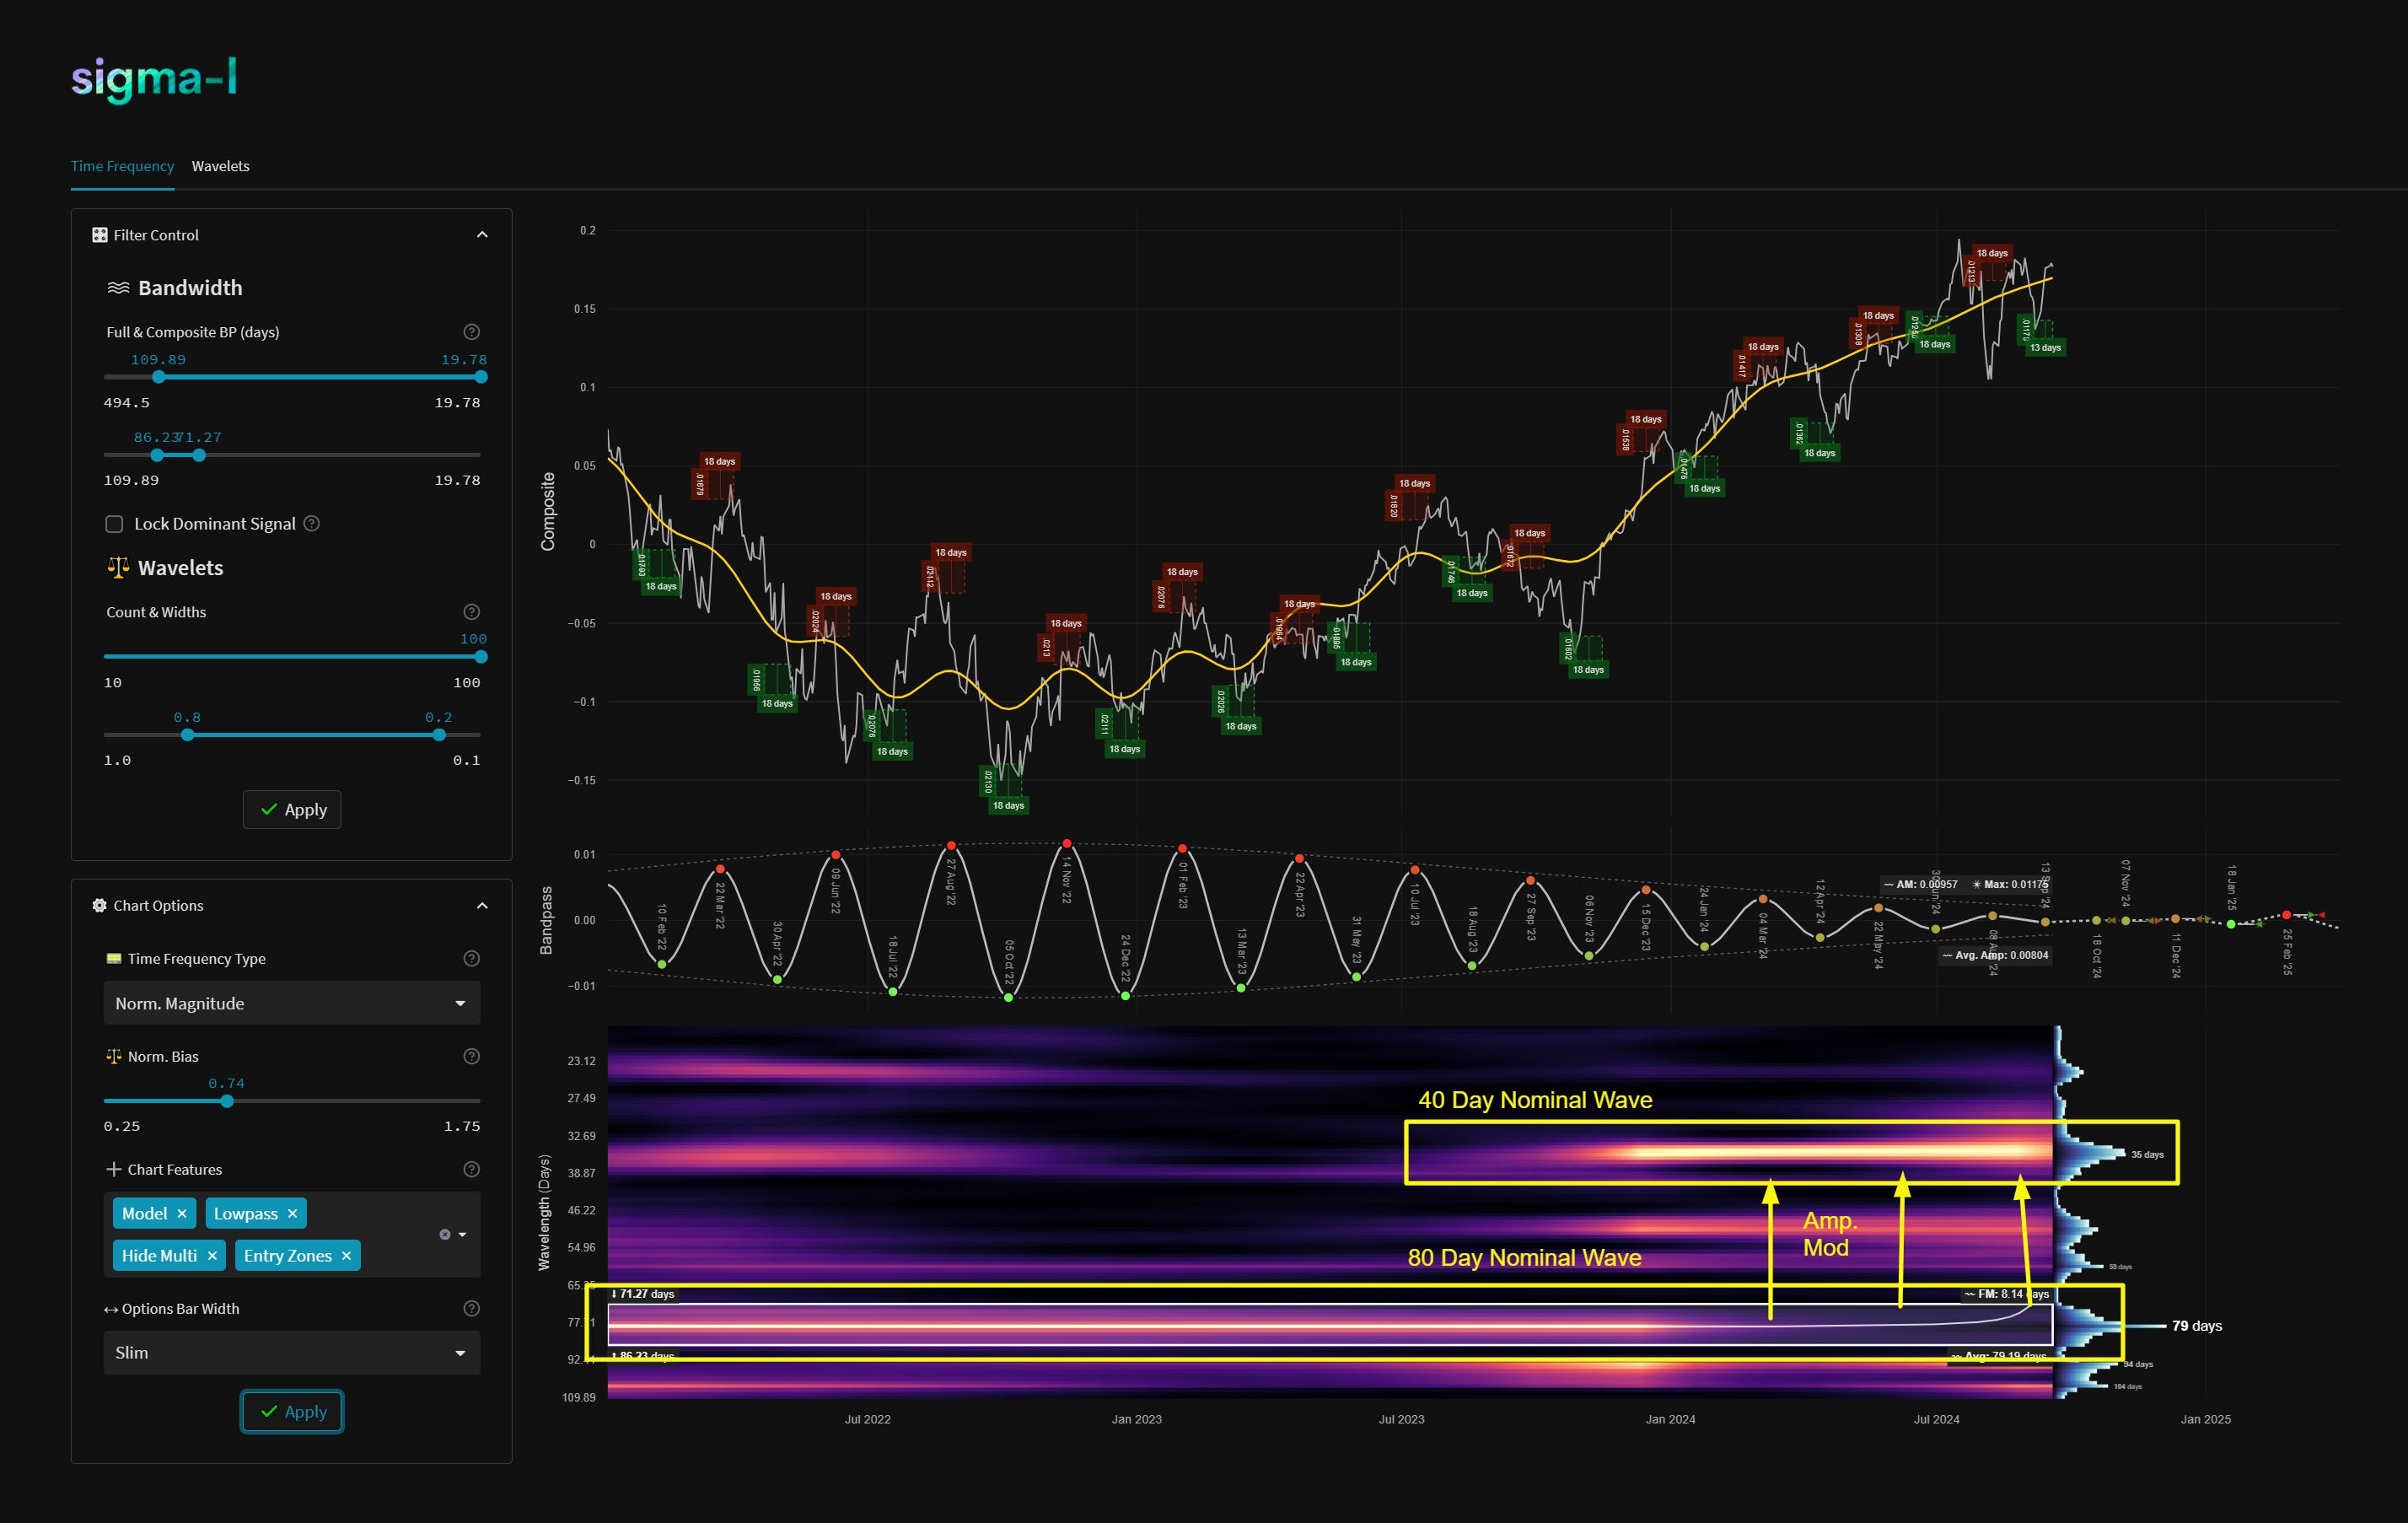
Task: Open the Slim width dropdown
Action: [x=292, y=1353]
